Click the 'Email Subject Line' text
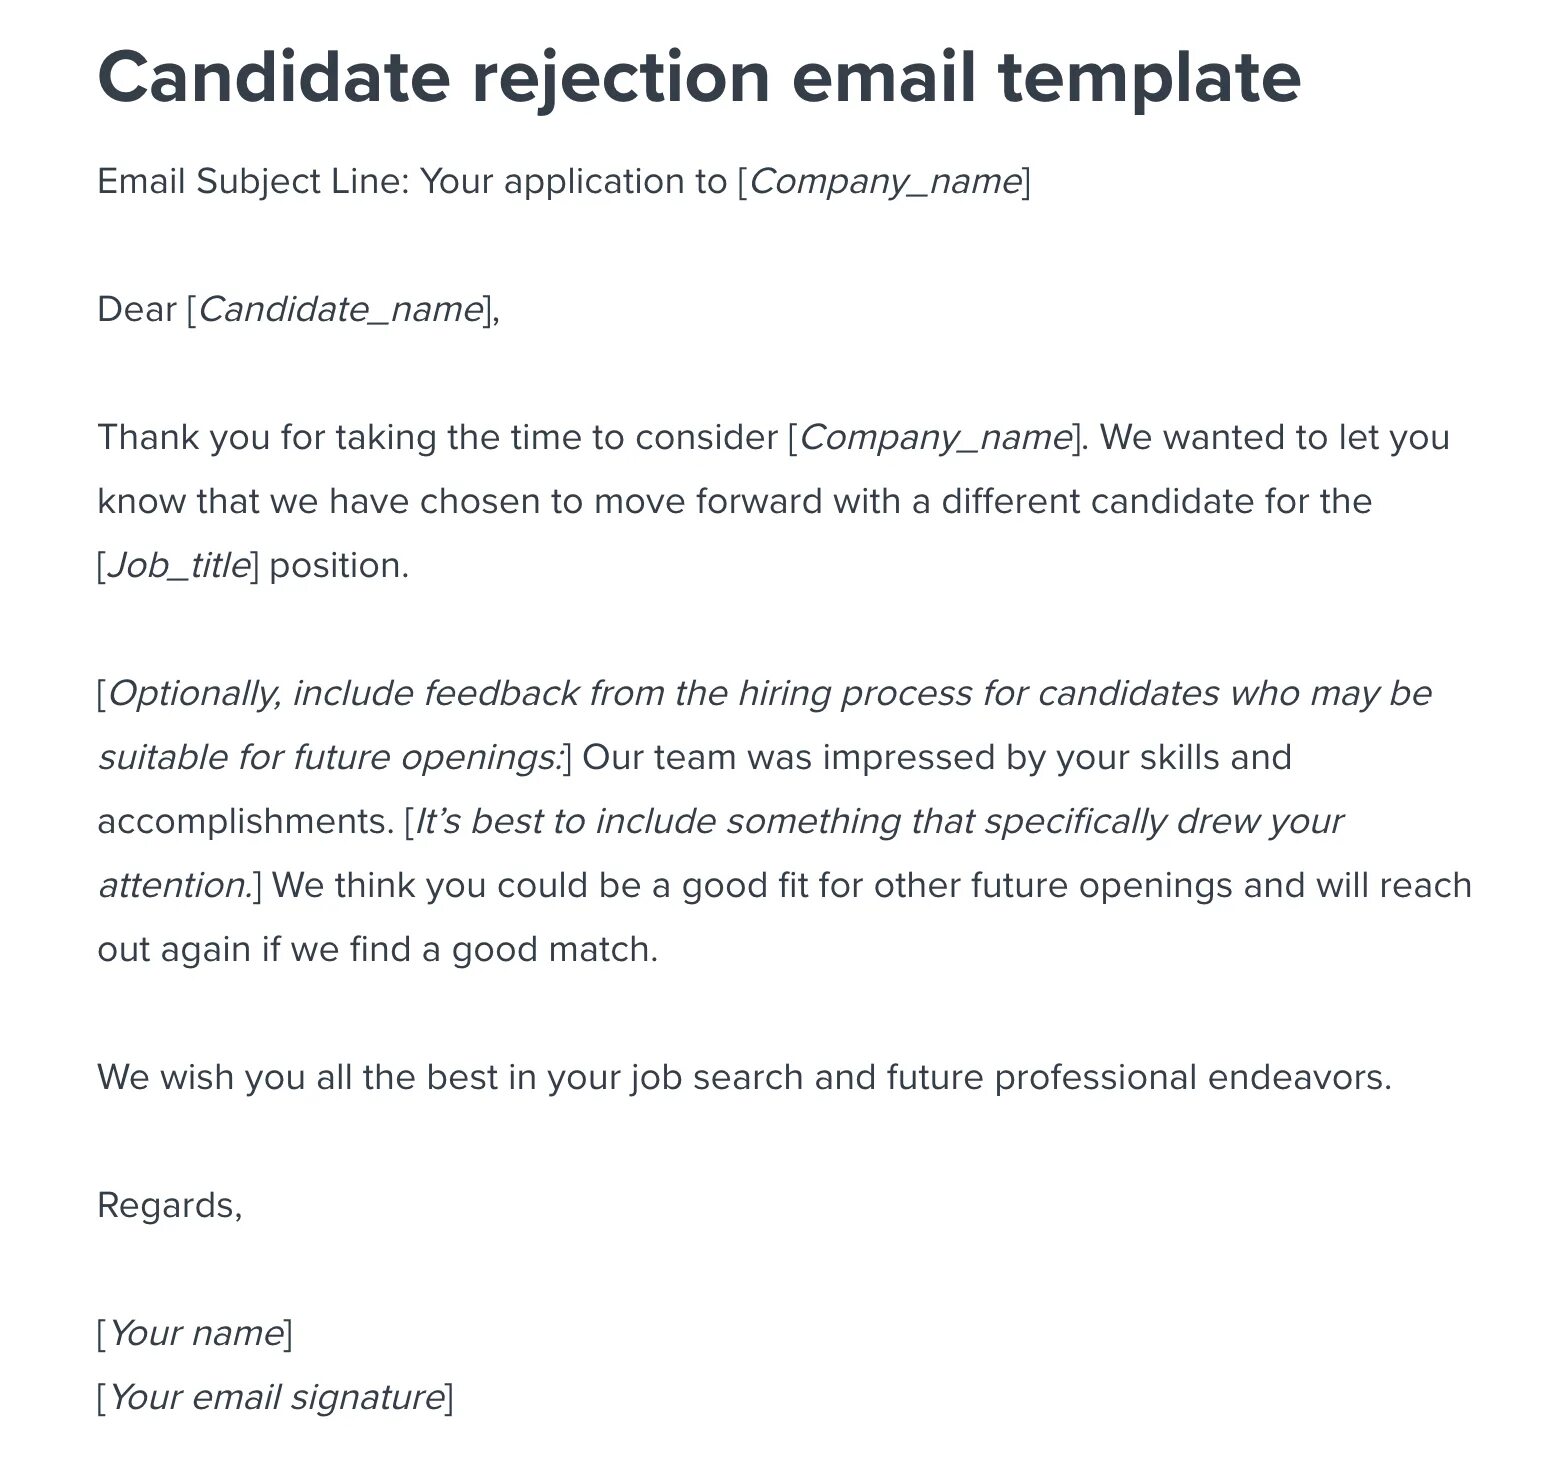This screenshot has width=1563, height=1474. point(250,181)
